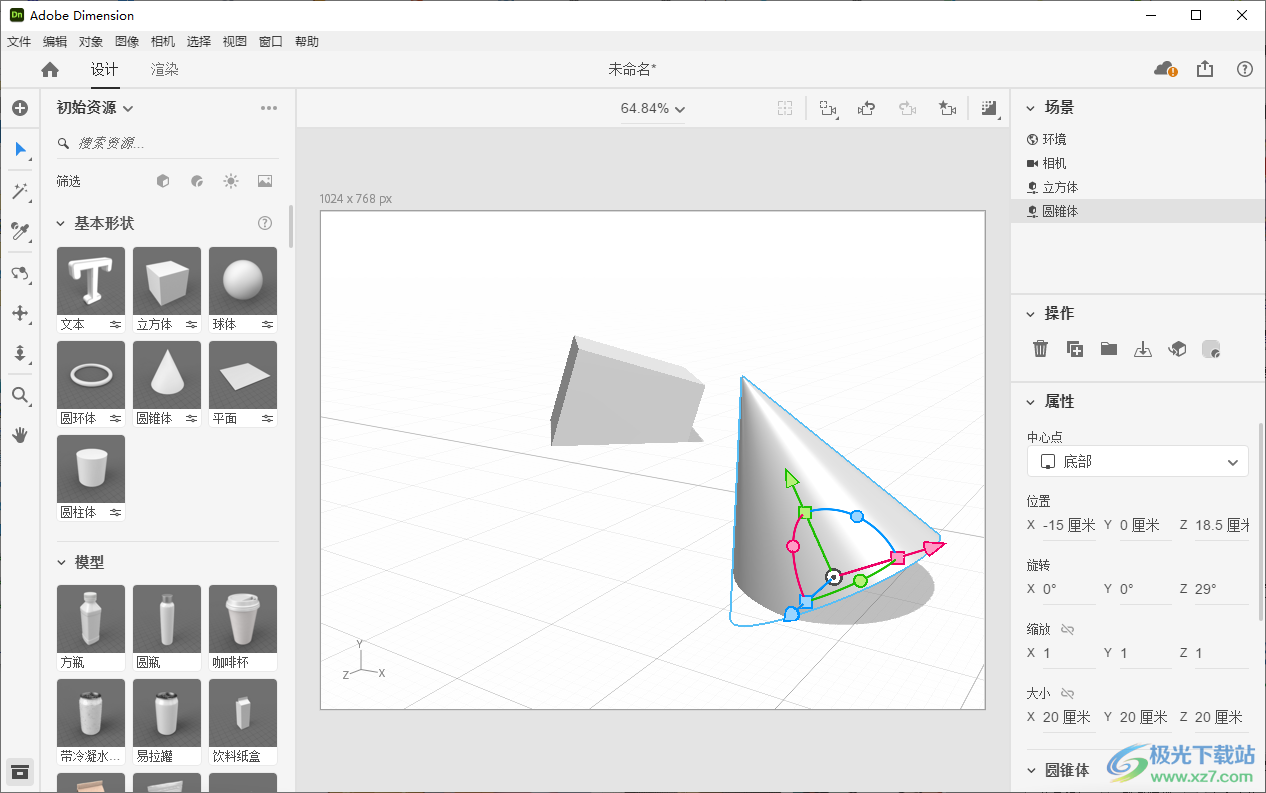
Task: Select the Orbit camera tool
Action: (x=20, y=273)
